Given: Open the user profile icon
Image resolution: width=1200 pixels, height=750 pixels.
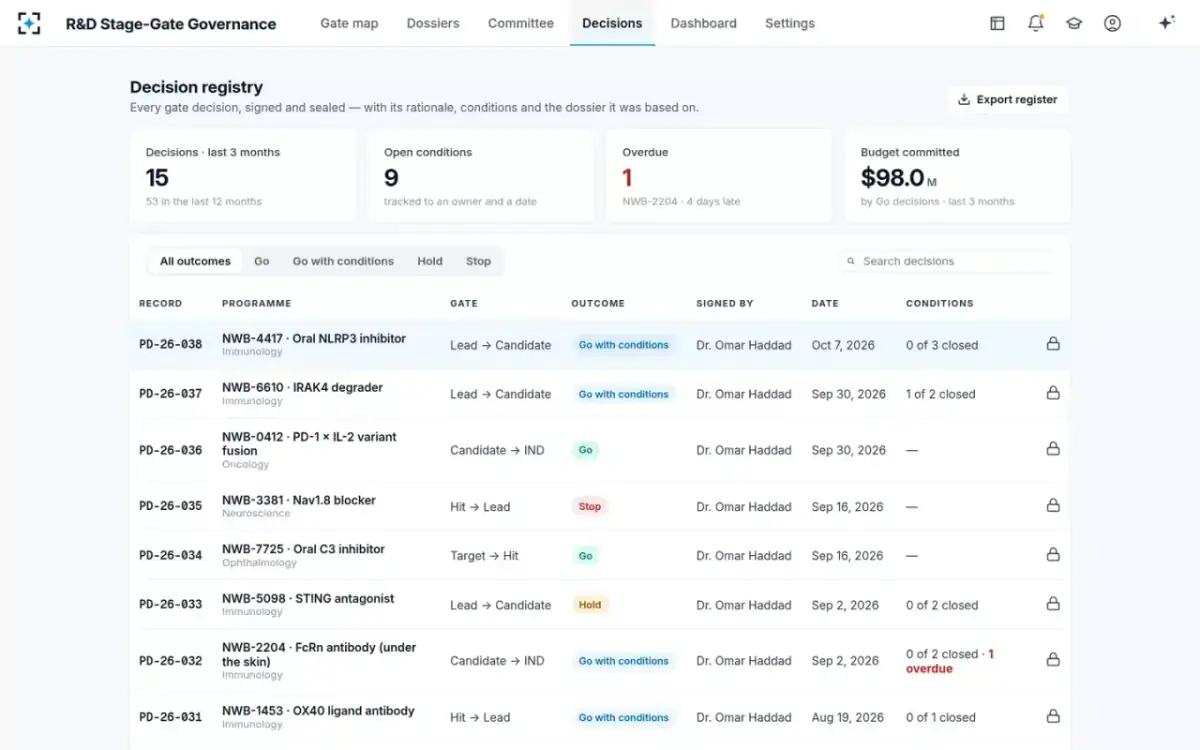Looking at the screenshot, I should pos(1112,23).
